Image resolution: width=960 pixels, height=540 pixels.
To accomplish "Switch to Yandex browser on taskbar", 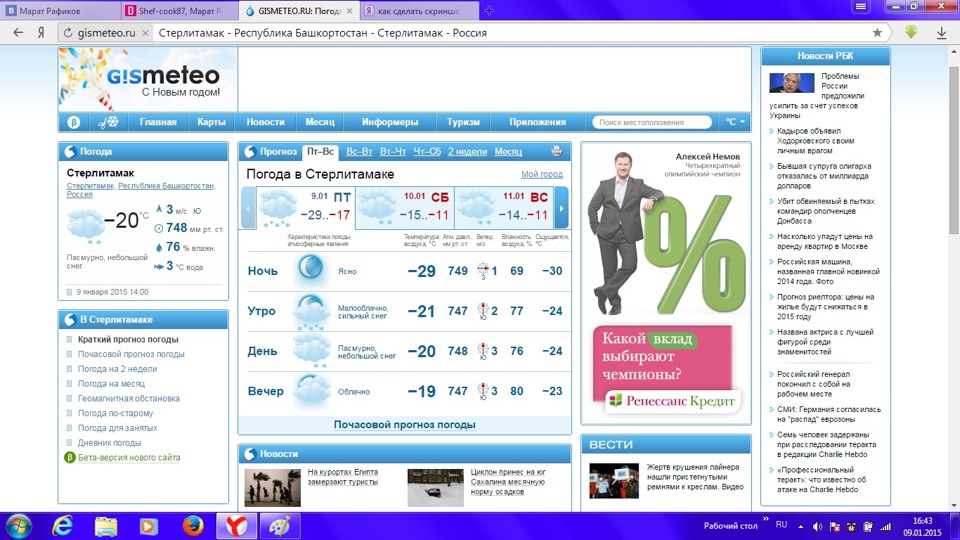I will pyautogui.click(x=236, y=526).
